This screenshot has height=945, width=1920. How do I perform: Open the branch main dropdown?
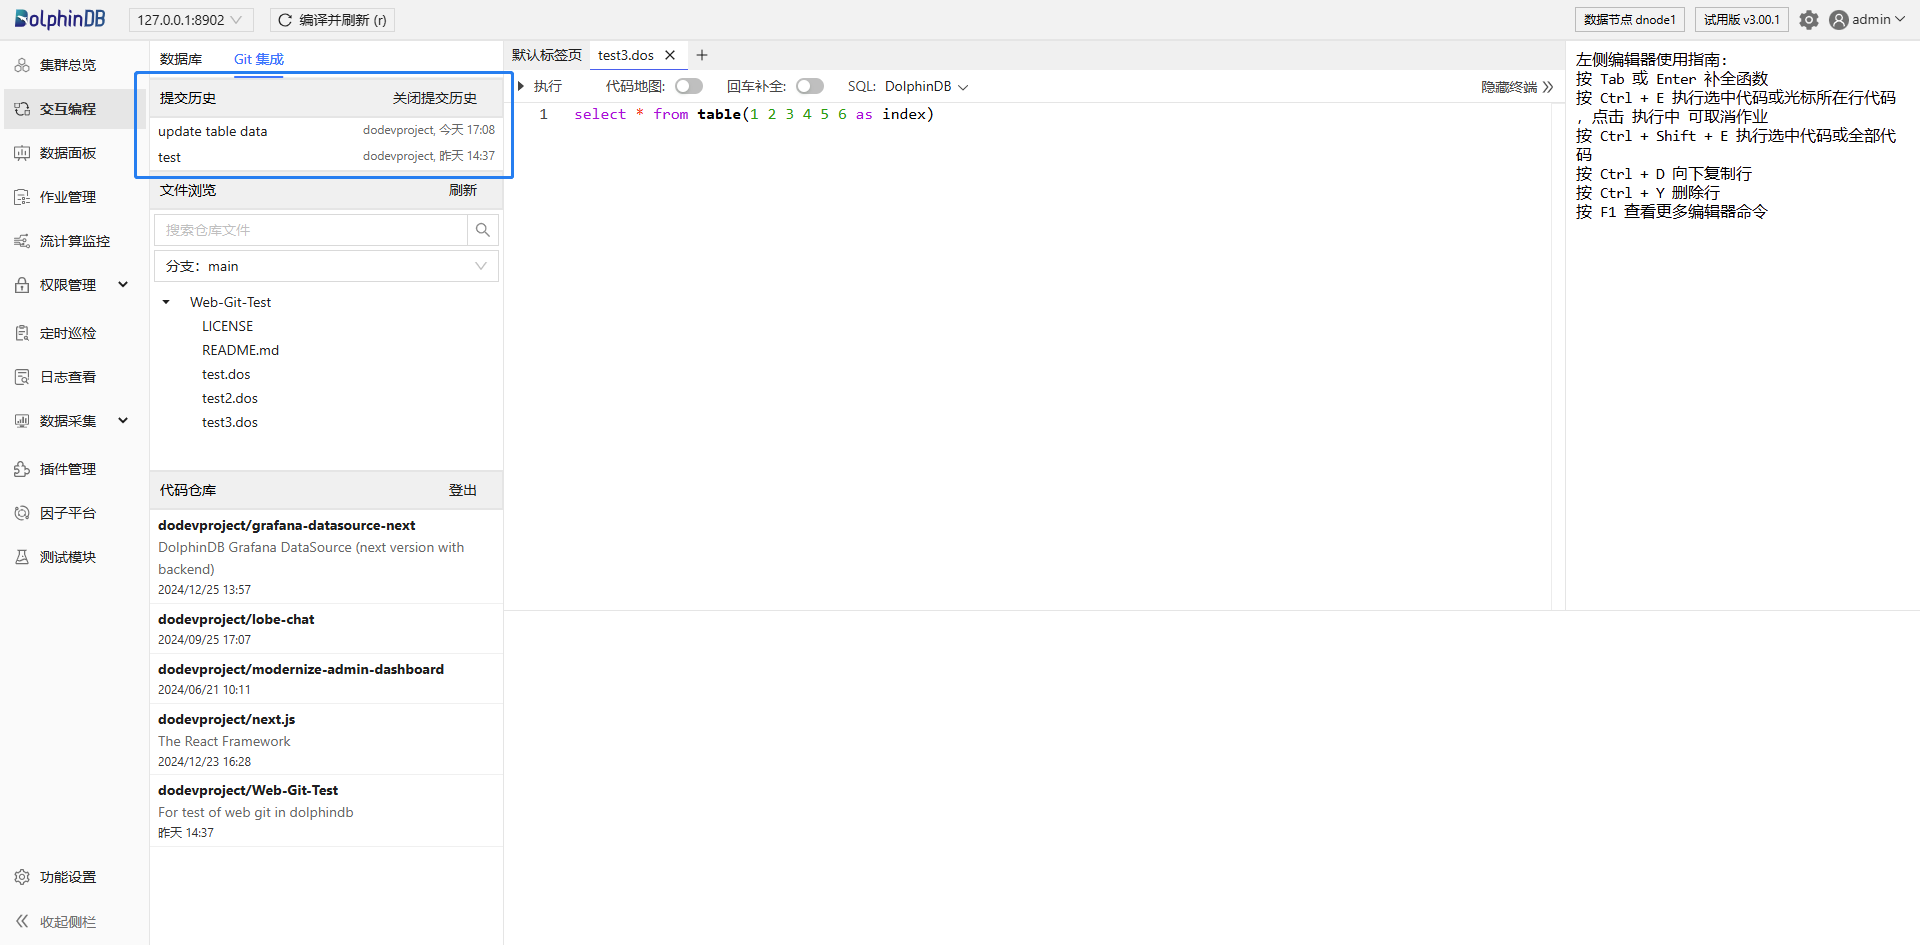(326, 266)
